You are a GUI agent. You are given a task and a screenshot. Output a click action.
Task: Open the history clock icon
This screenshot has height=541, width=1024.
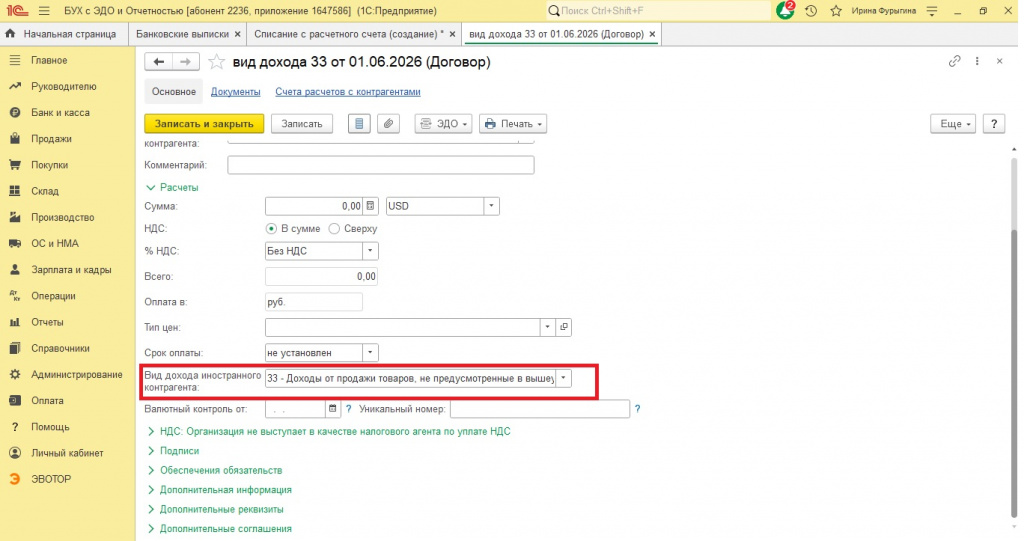click(x=811, y=11)
